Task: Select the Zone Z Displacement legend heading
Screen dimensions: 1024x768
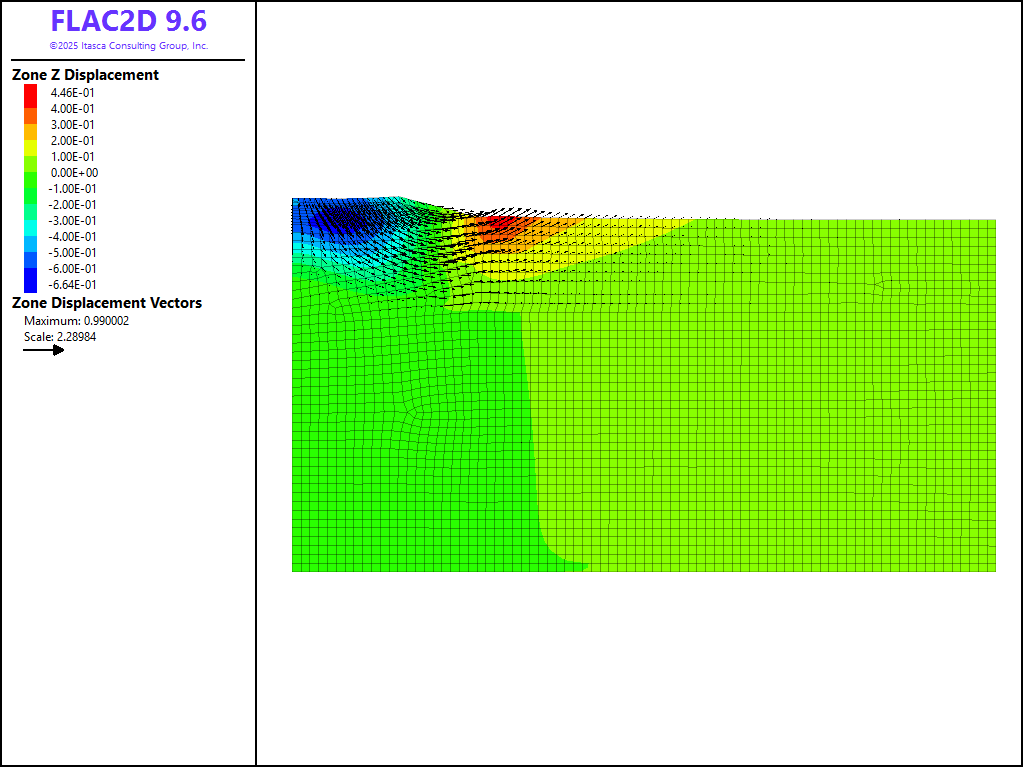Action: coord(85,75)
